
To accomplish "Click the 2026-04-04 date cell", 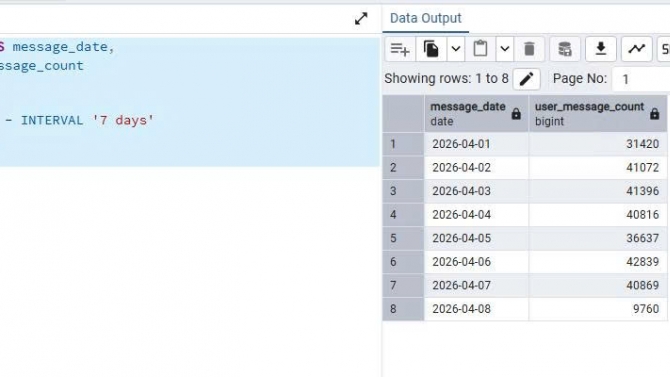I will click(x=476, y=215).
